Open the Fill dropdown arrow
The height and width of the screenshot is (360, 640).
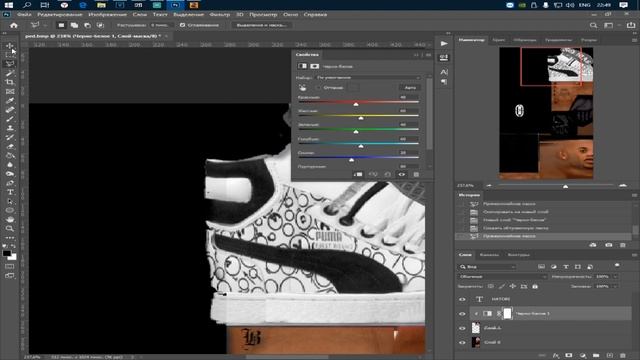pos(616,287)
